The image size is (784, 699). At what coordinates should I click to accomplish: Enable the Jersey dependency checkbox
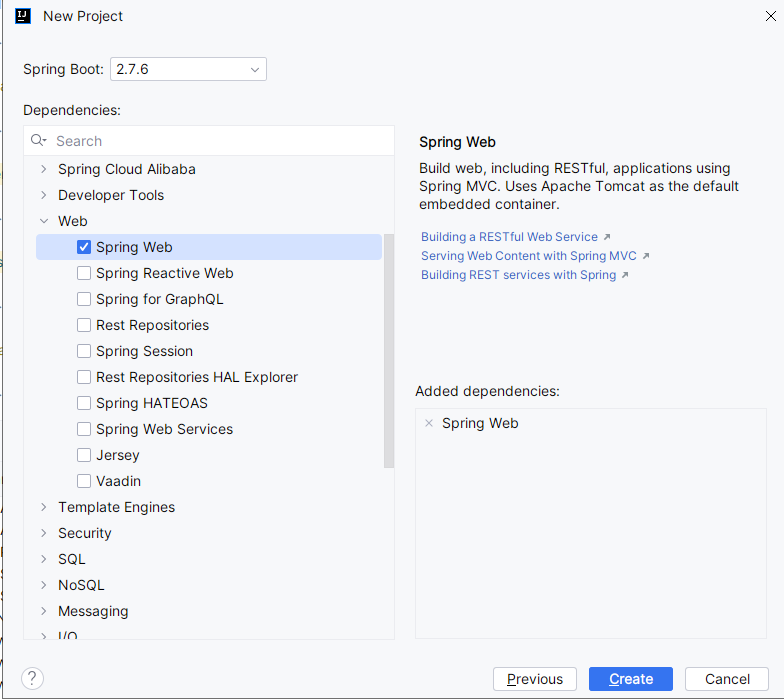click(x=84, y=455)
